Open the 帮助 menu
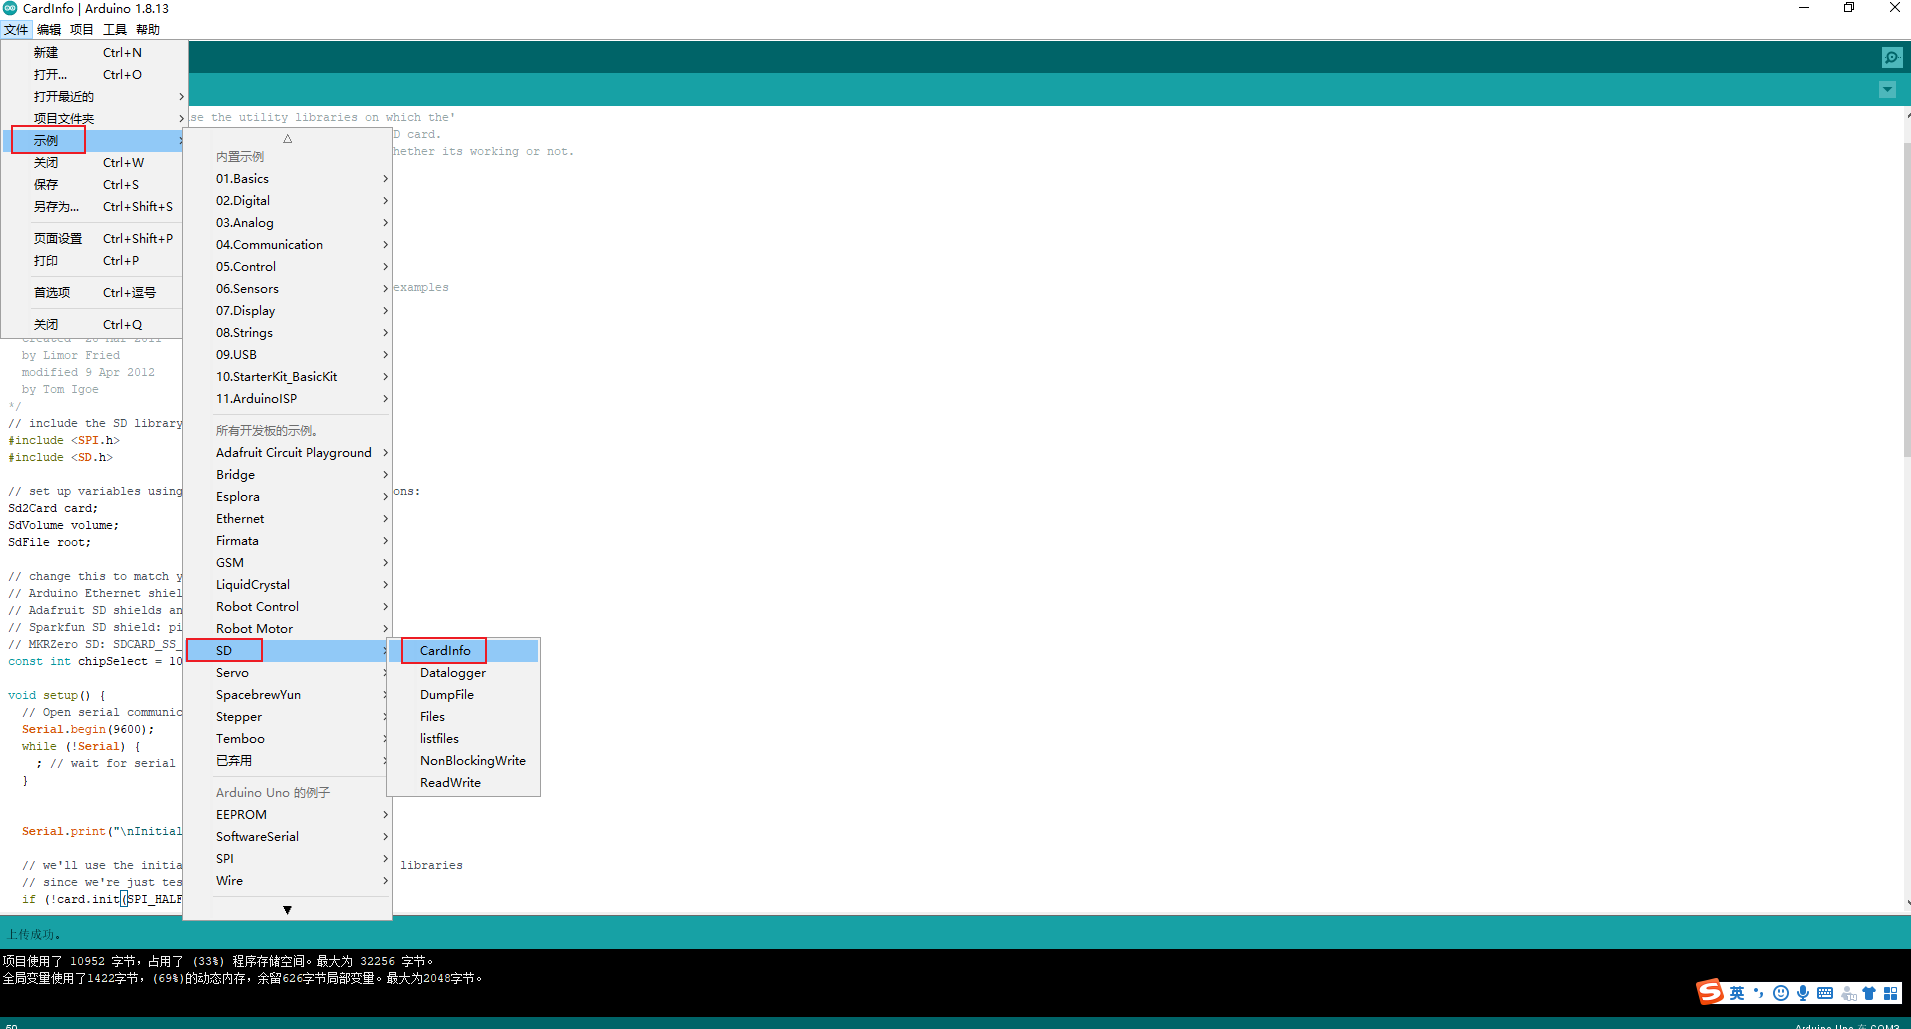The width and height of the screenshot is (1911, 1029). (x=148, y=29)
